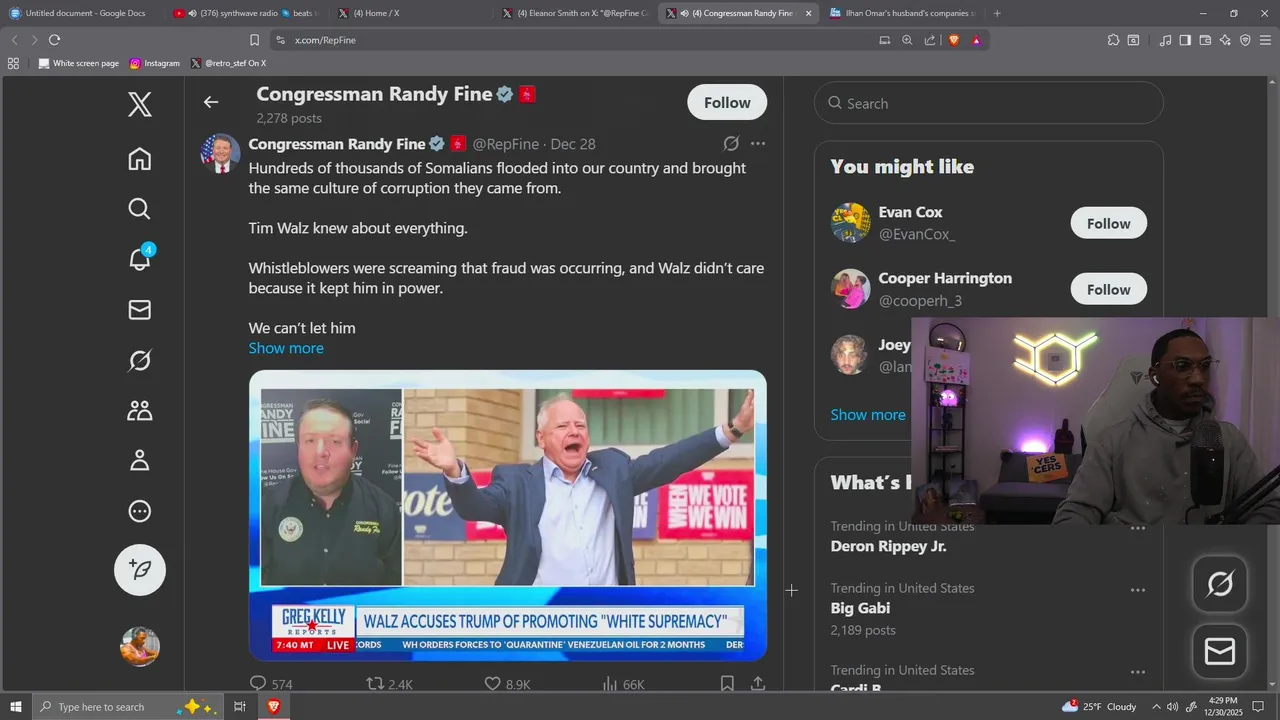Viewport: 1280px width, 720px height.
Task: Open Brave VPN shield icon
Action: [x=1245, y=40]
